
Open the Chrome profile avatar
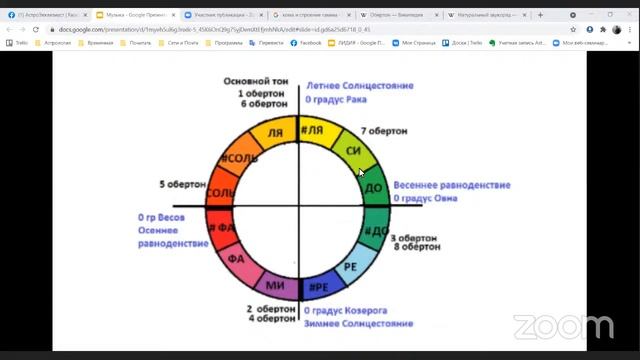pyautogui.click(x=617, y=29)
